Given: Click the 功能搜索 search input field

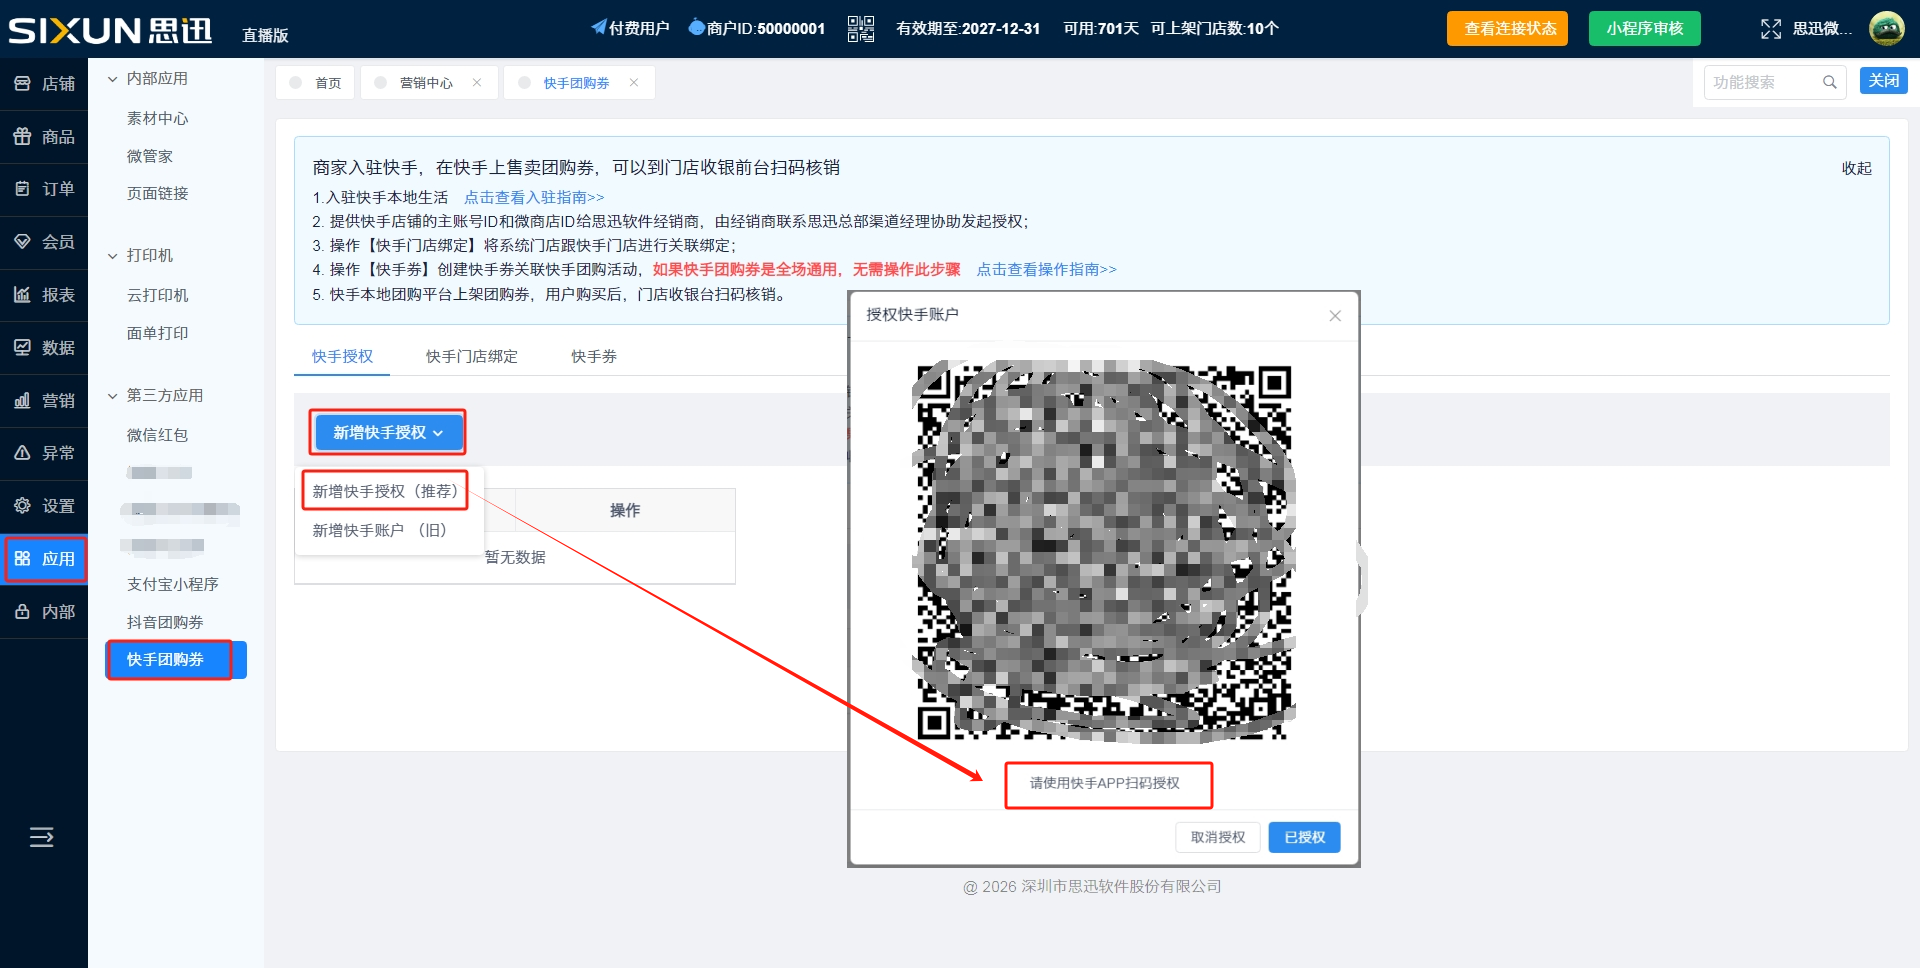Looking at the screenshot, I should click(x=1764, y=82).
